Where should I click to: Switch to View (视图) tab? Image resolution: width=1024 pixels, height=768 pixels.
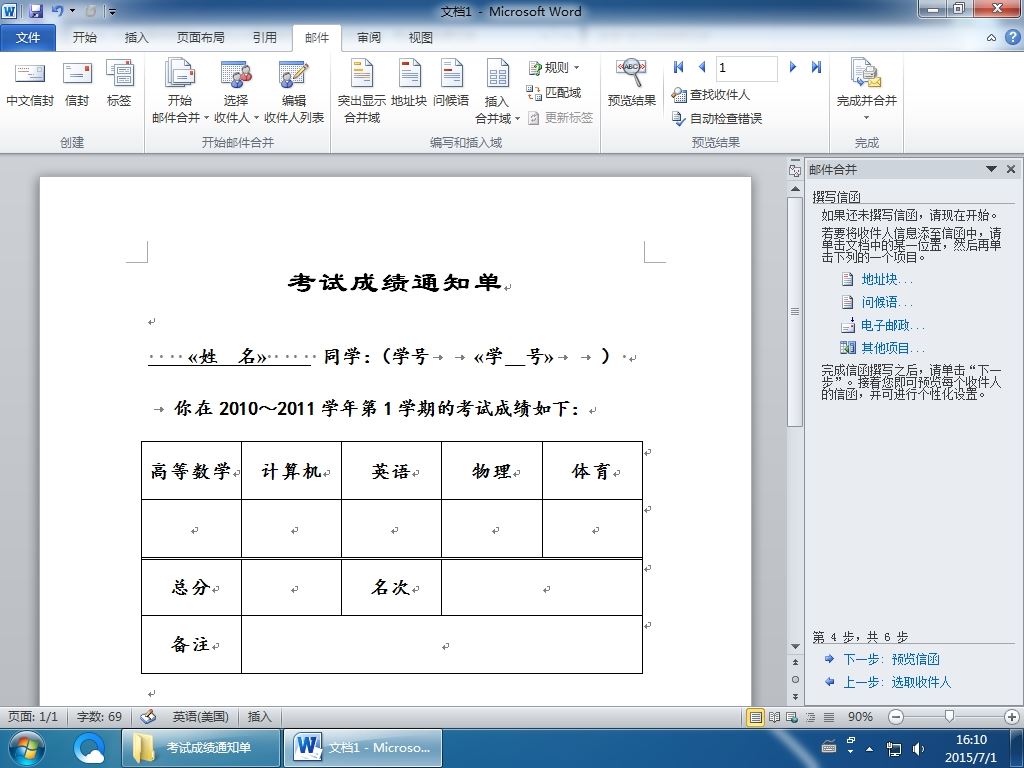pos(421,38)
